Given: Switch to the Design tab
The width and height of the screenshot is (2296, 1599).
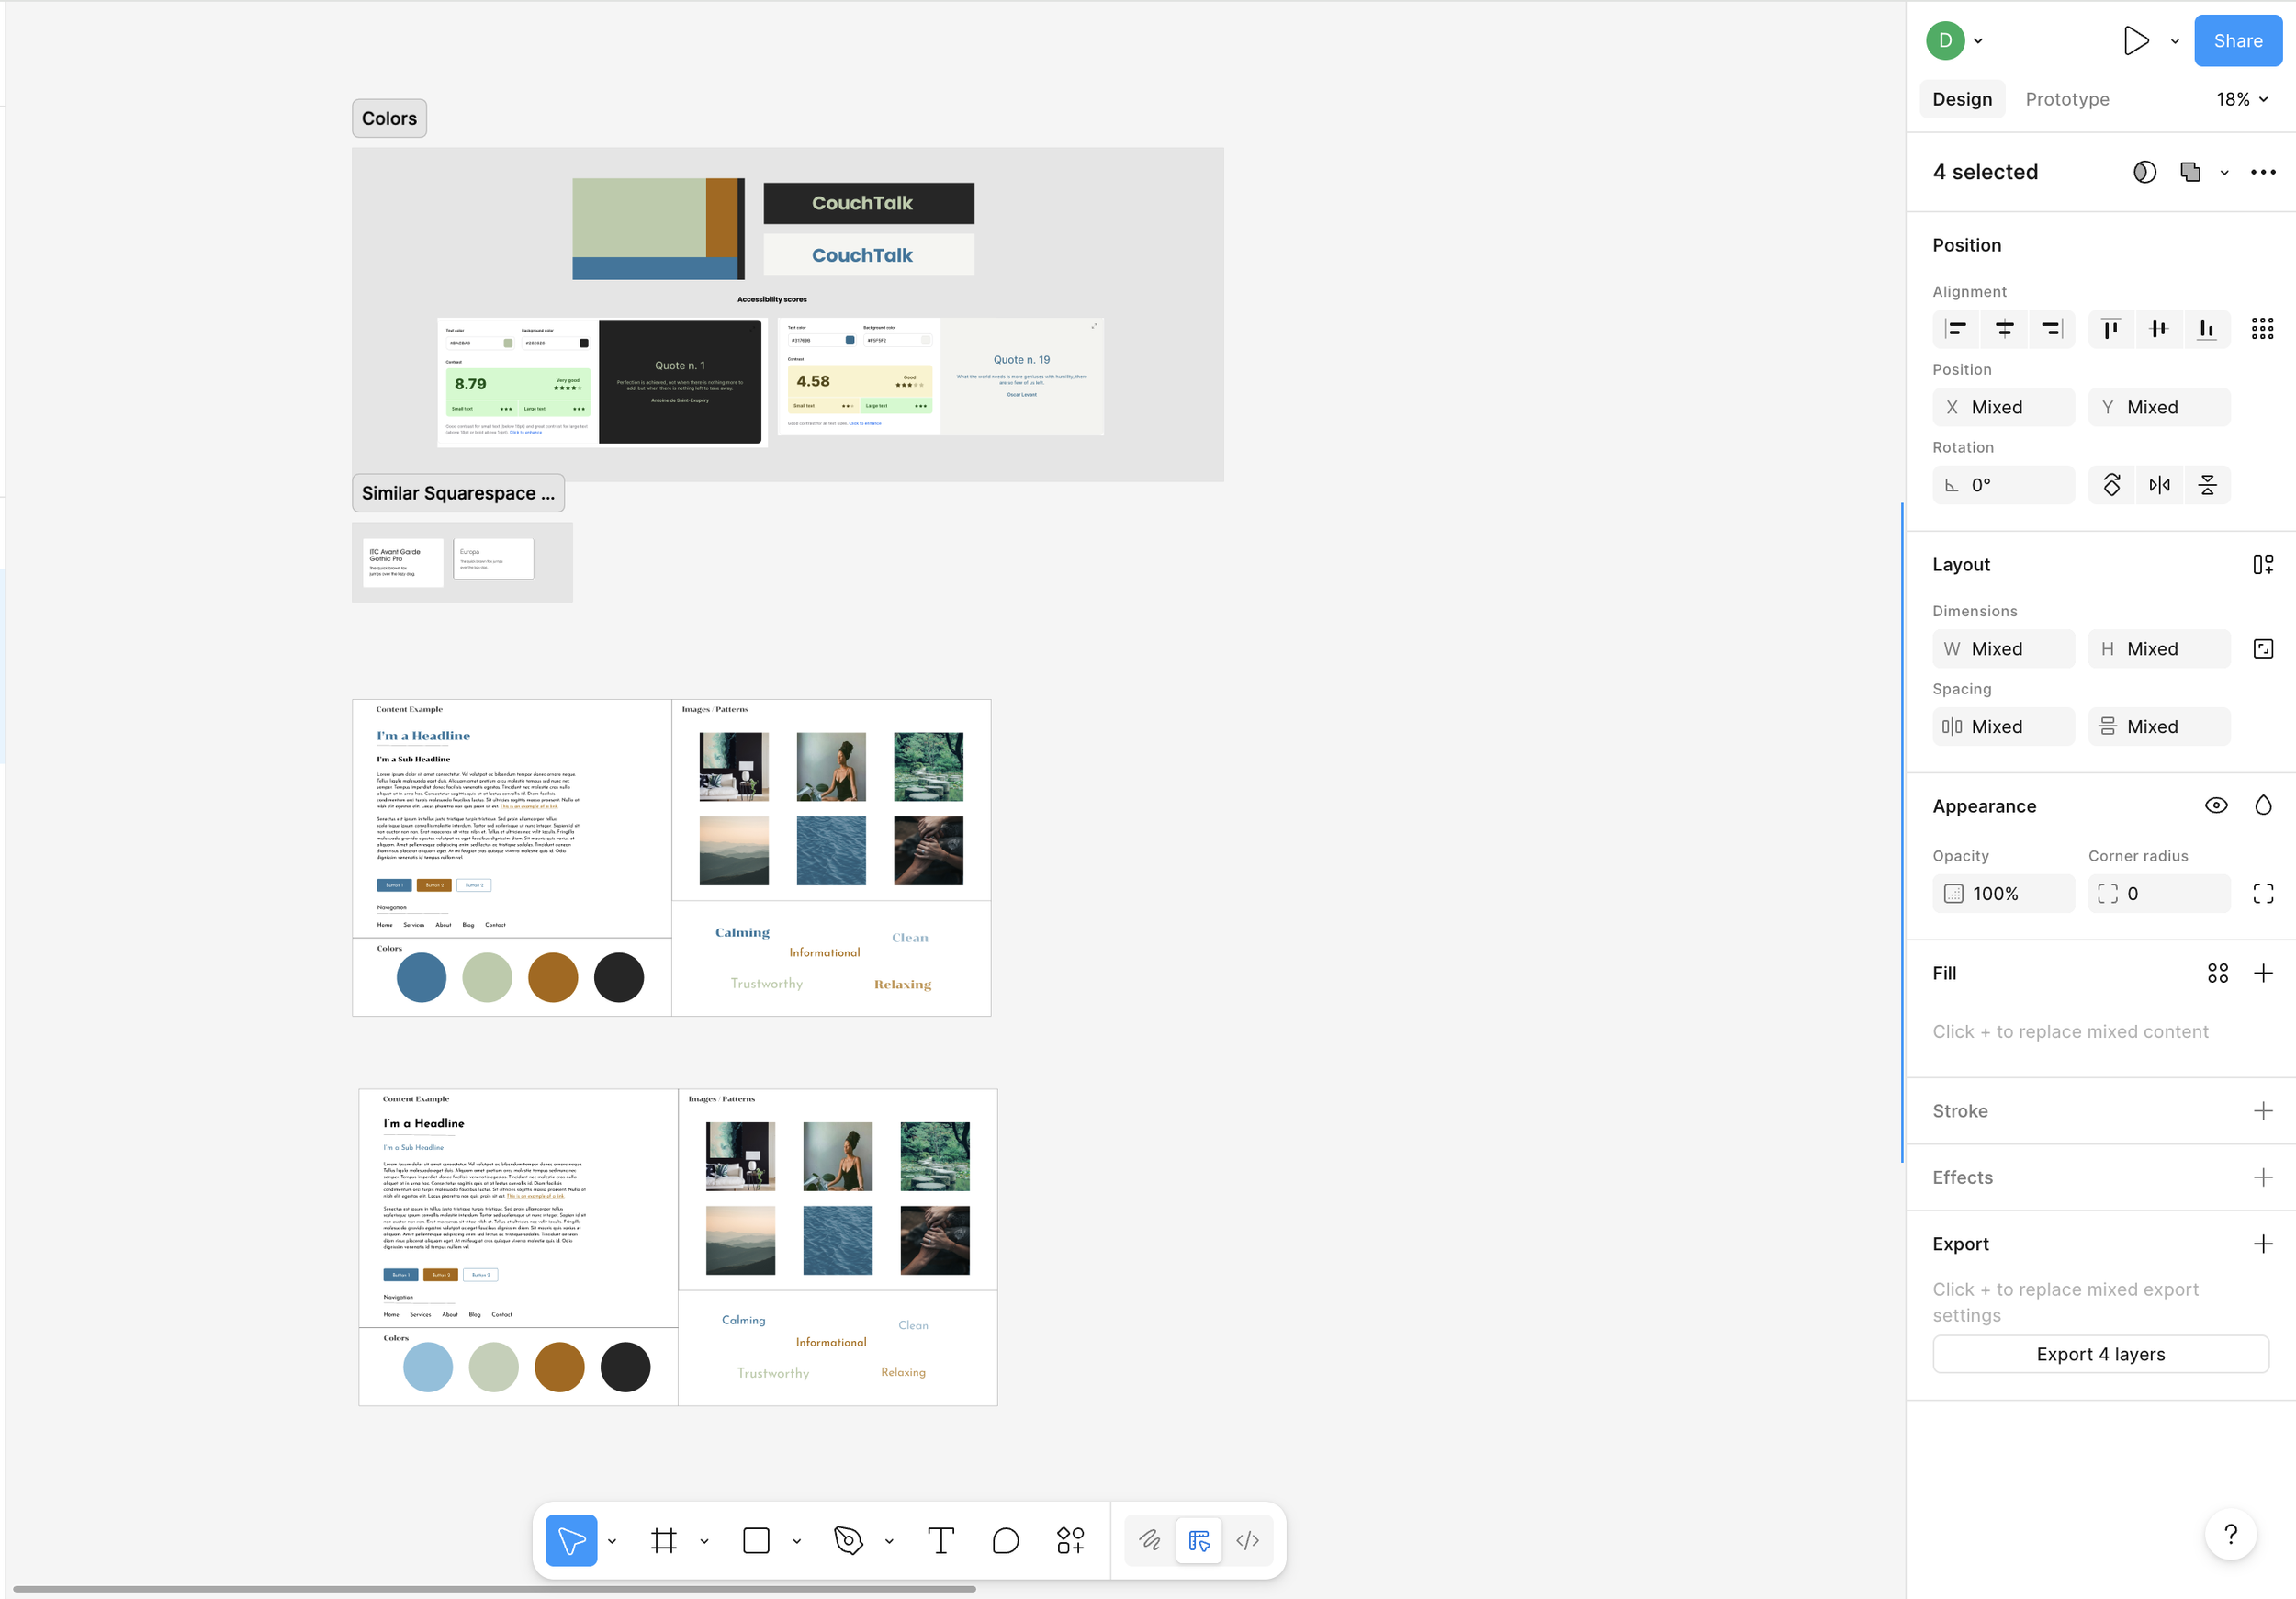Looking at the screenshot, I should point(1961,99).
